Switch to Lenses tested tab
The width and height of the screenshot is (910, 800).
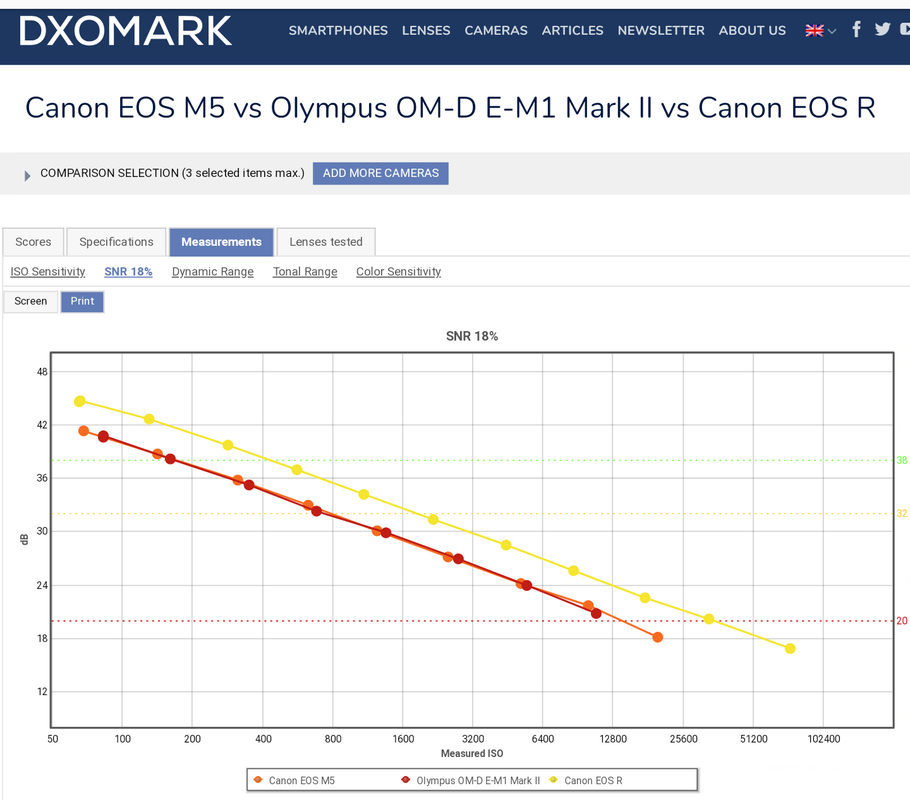[326, 242]
